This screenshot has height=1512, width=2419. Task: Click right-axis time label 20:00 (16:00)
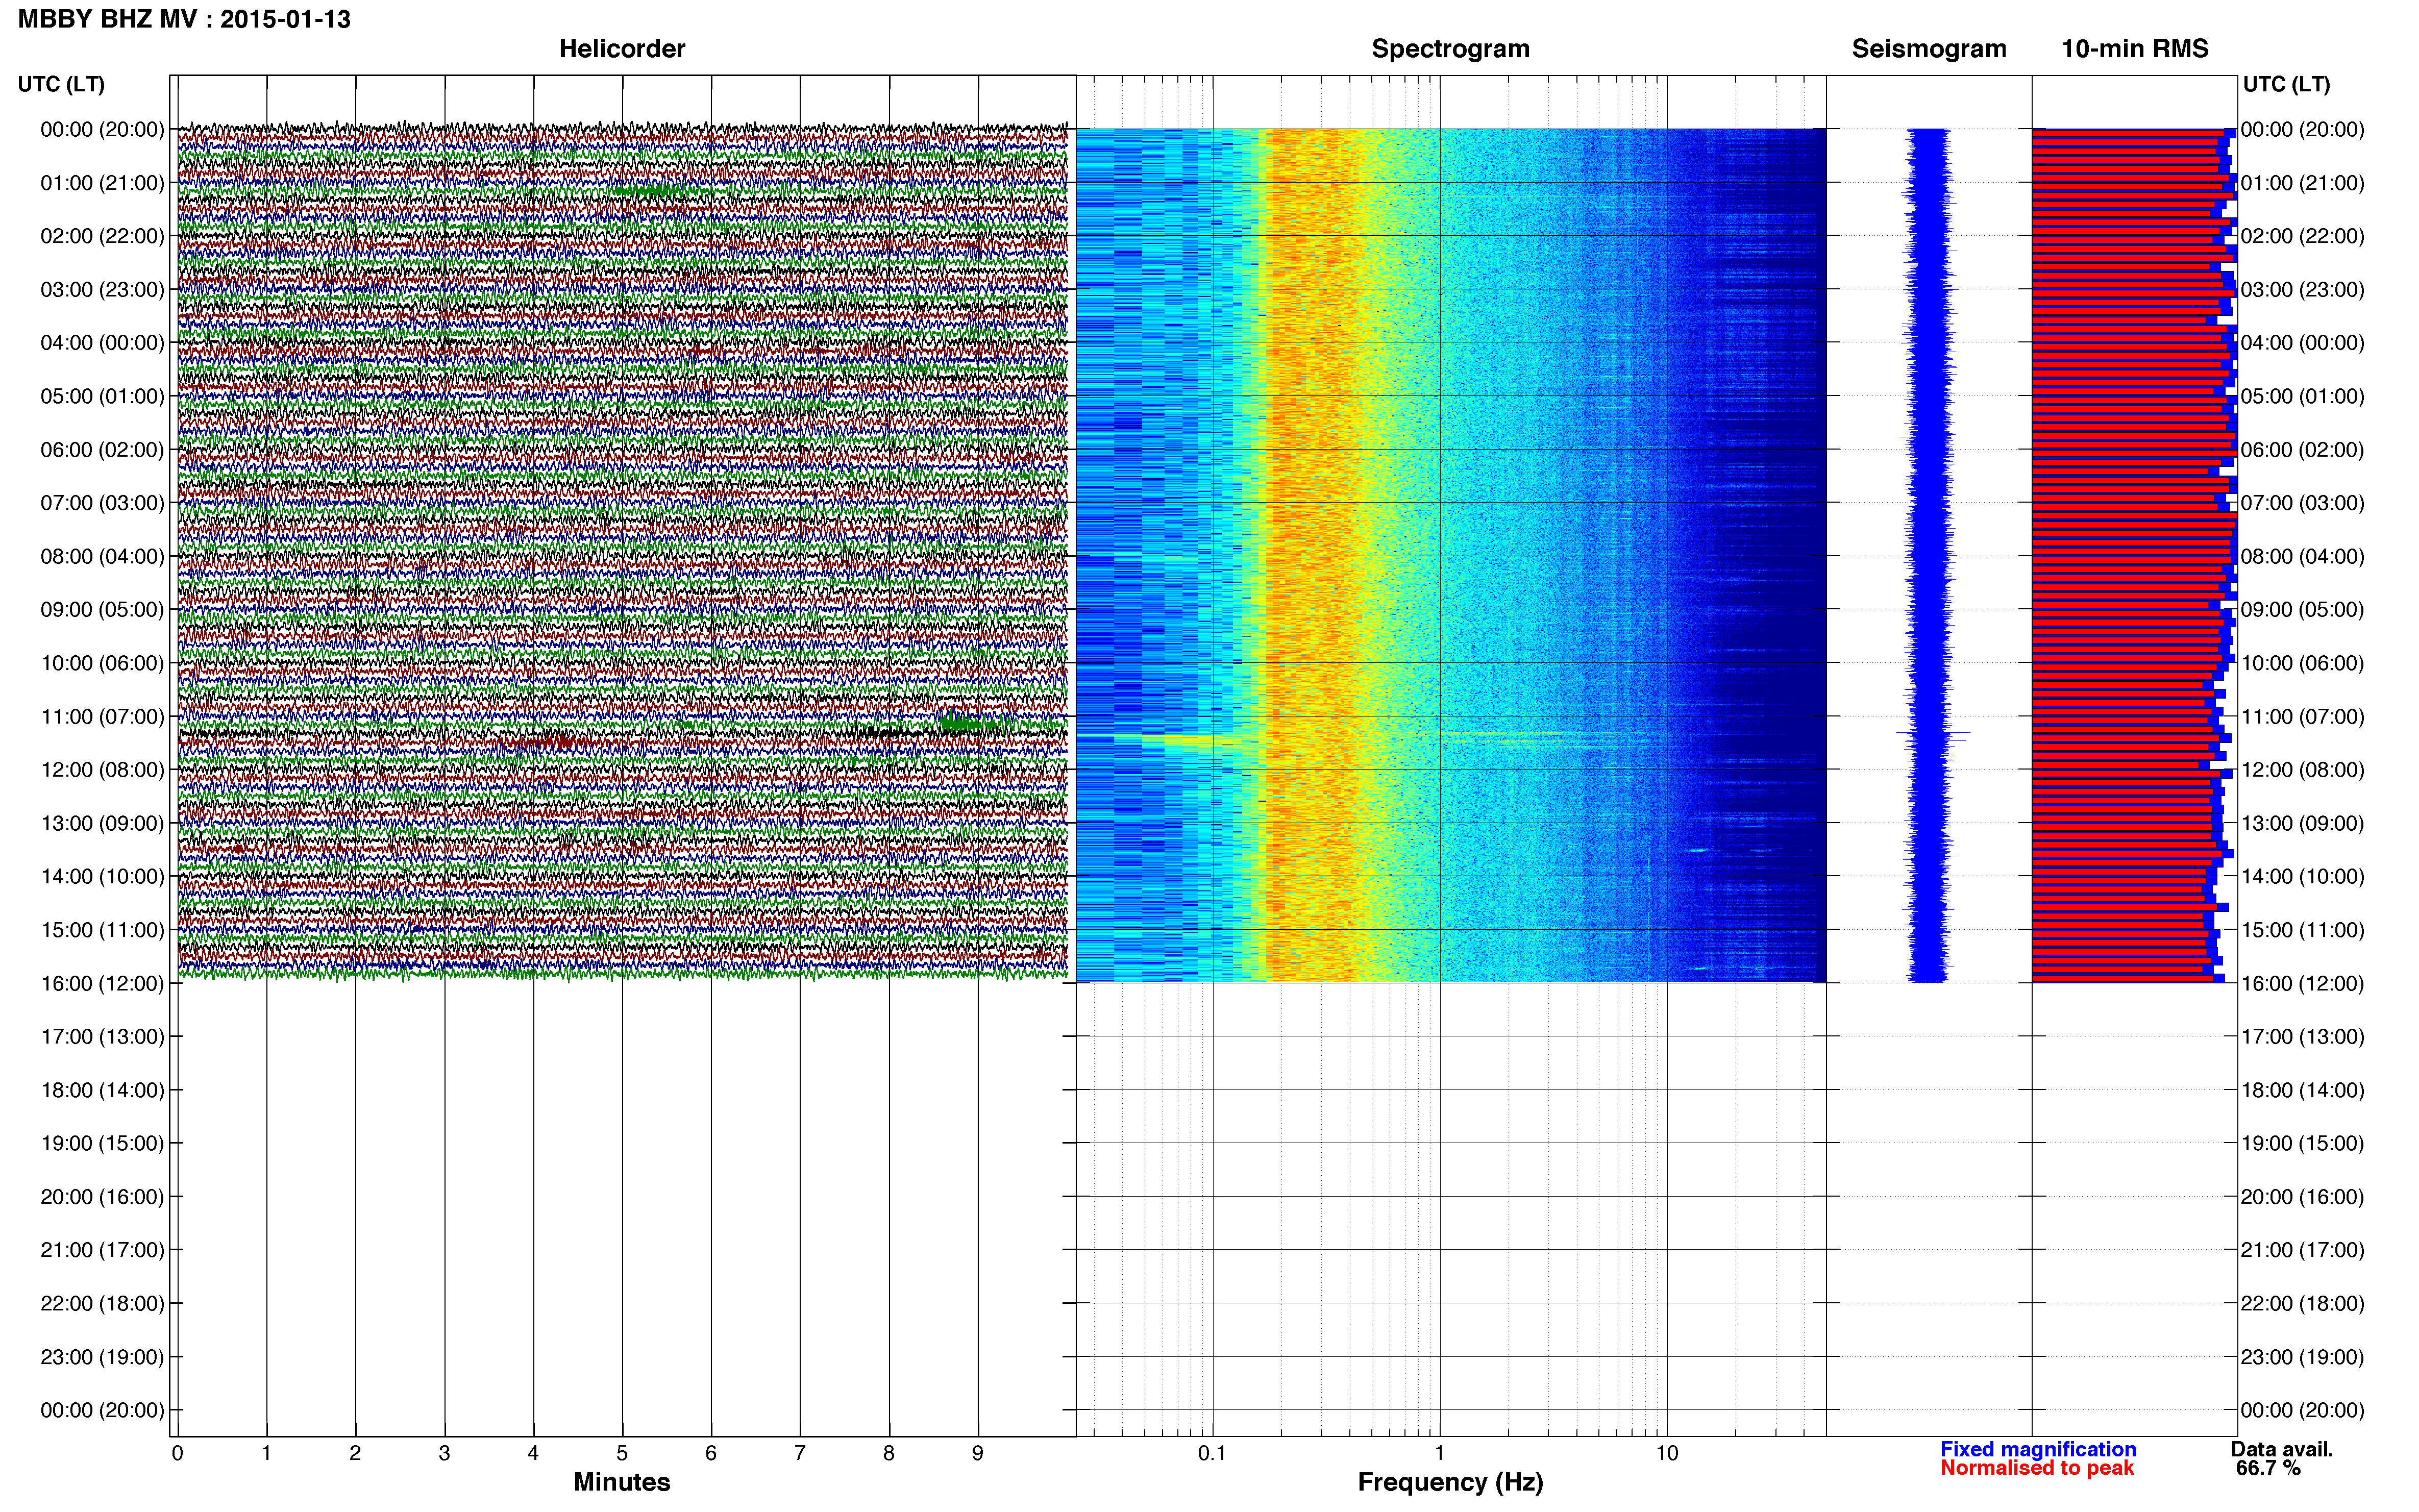(2302, 1197)
